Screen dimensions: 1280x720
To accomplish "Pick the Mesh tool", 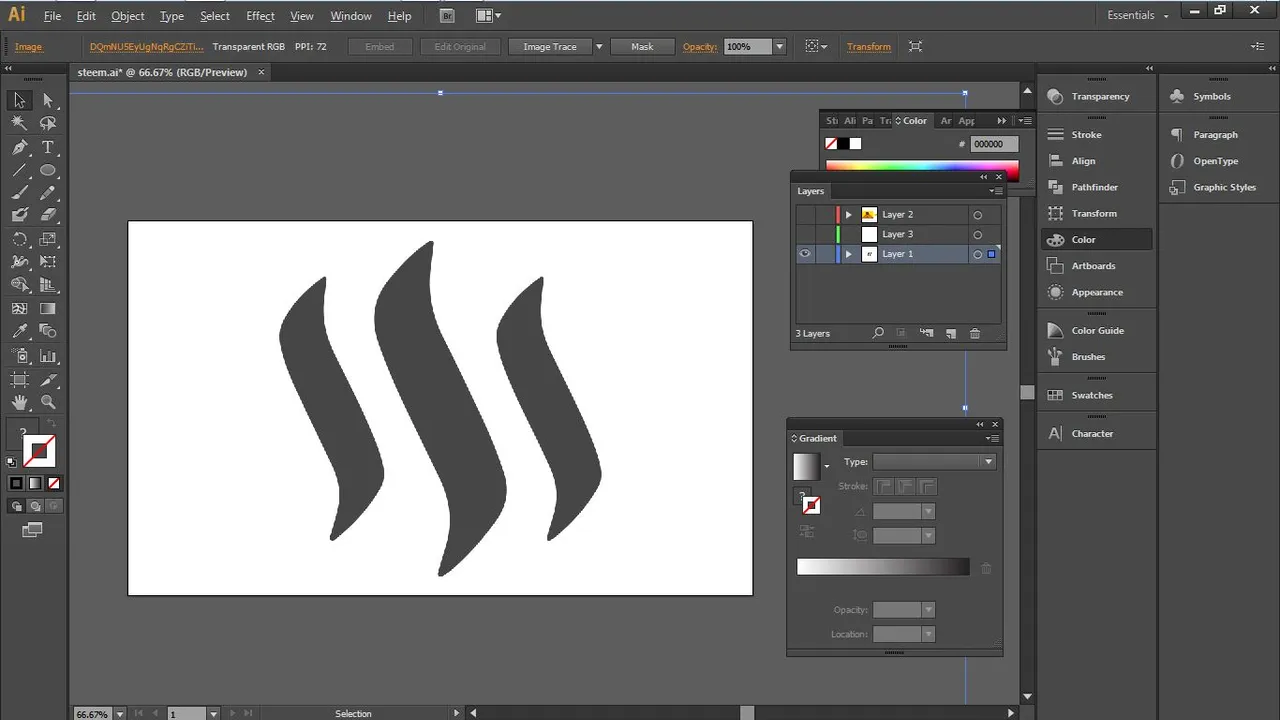I will point(19,309).
